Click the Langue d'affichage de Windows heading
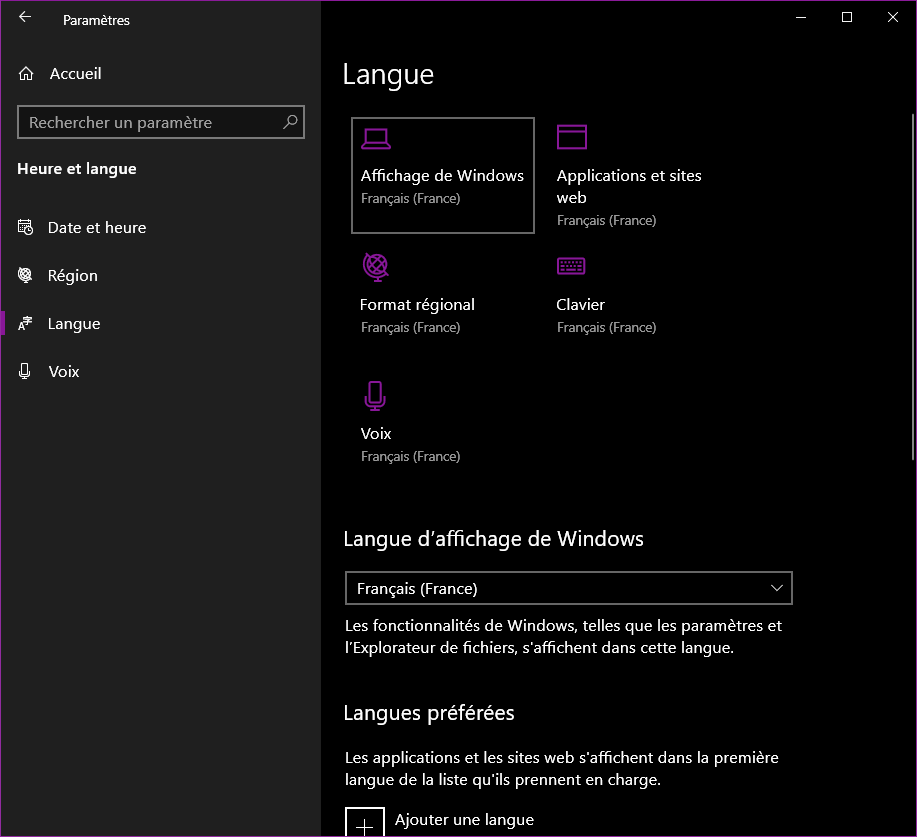Image resolution: width=917 pixels, height=837 pixels. (493, 539)
